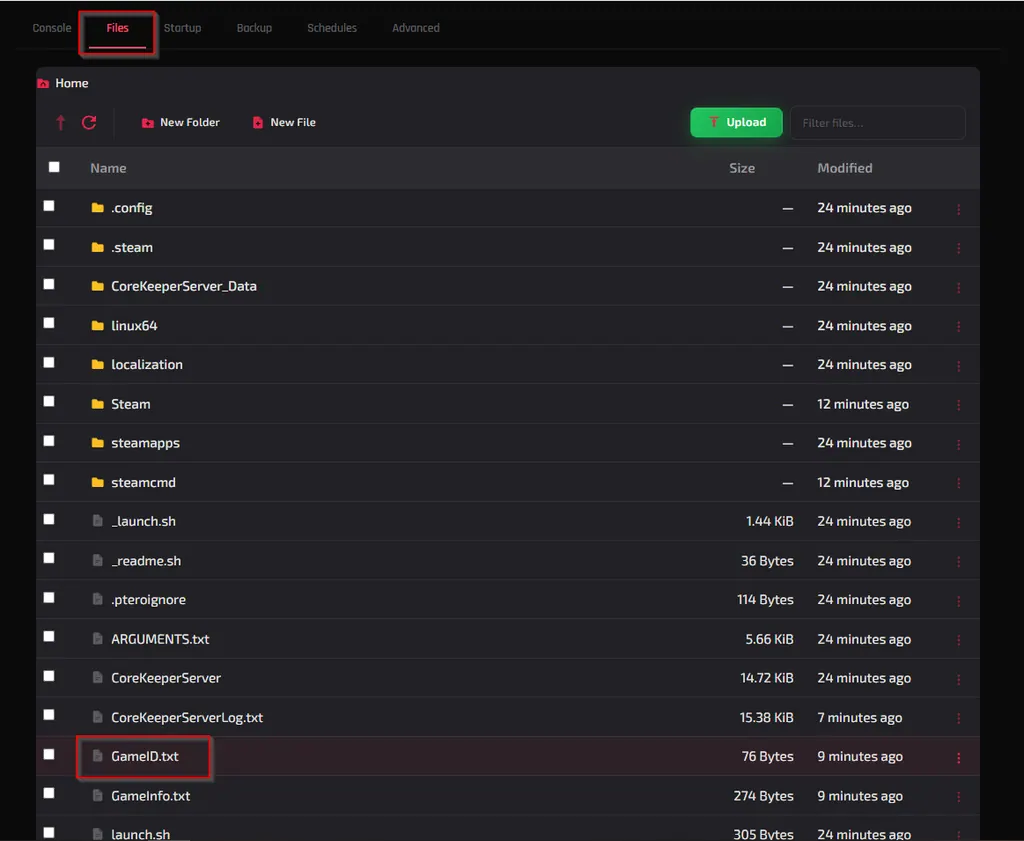
Task: Click the _launch.sh file icon
Action: 97,521
